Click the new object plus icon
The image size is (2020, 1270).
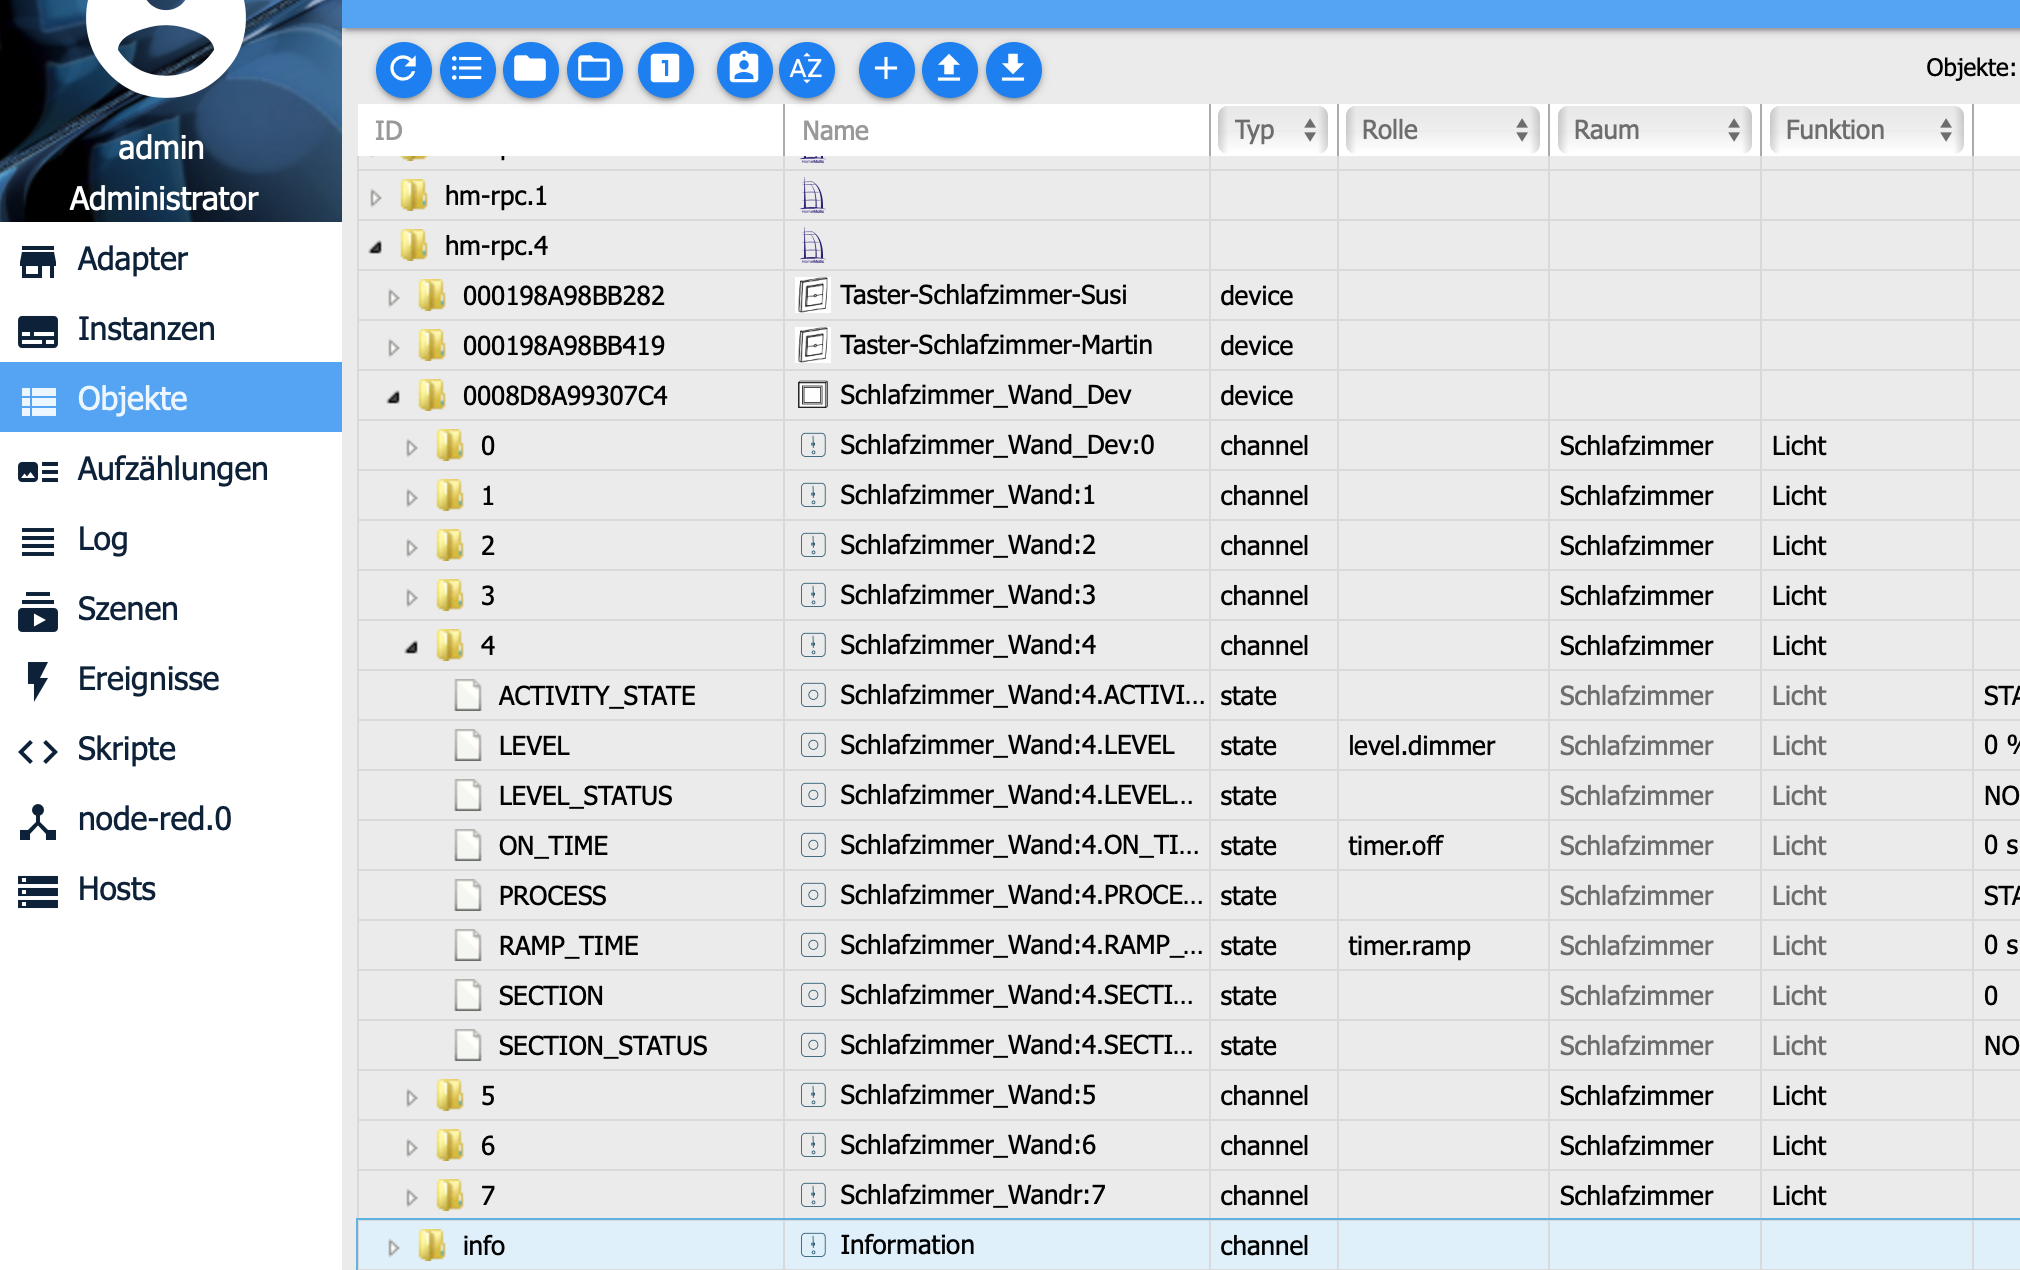pos(883,69)
